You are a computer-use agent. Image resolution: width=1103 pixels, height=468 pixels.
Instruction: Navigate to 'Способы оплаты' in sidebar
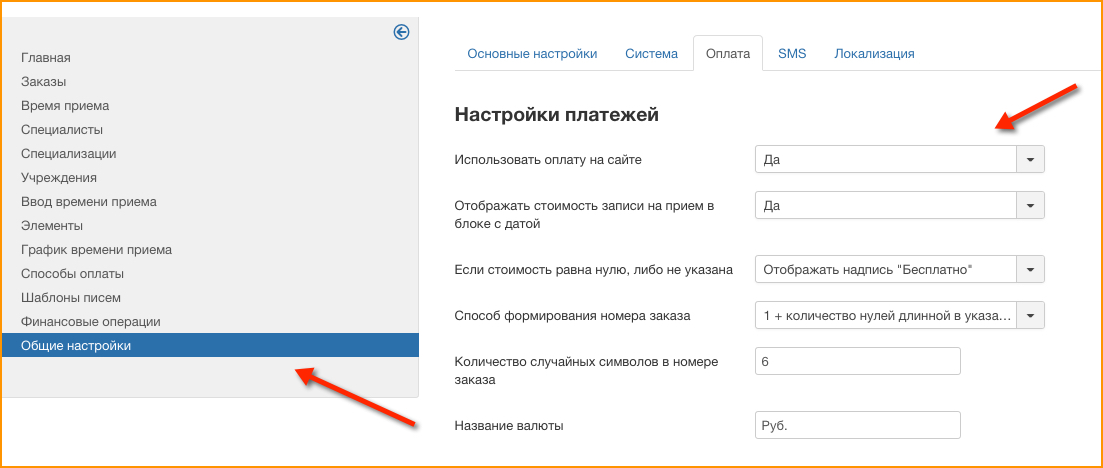pyautogui.click(x=72, y=274)
